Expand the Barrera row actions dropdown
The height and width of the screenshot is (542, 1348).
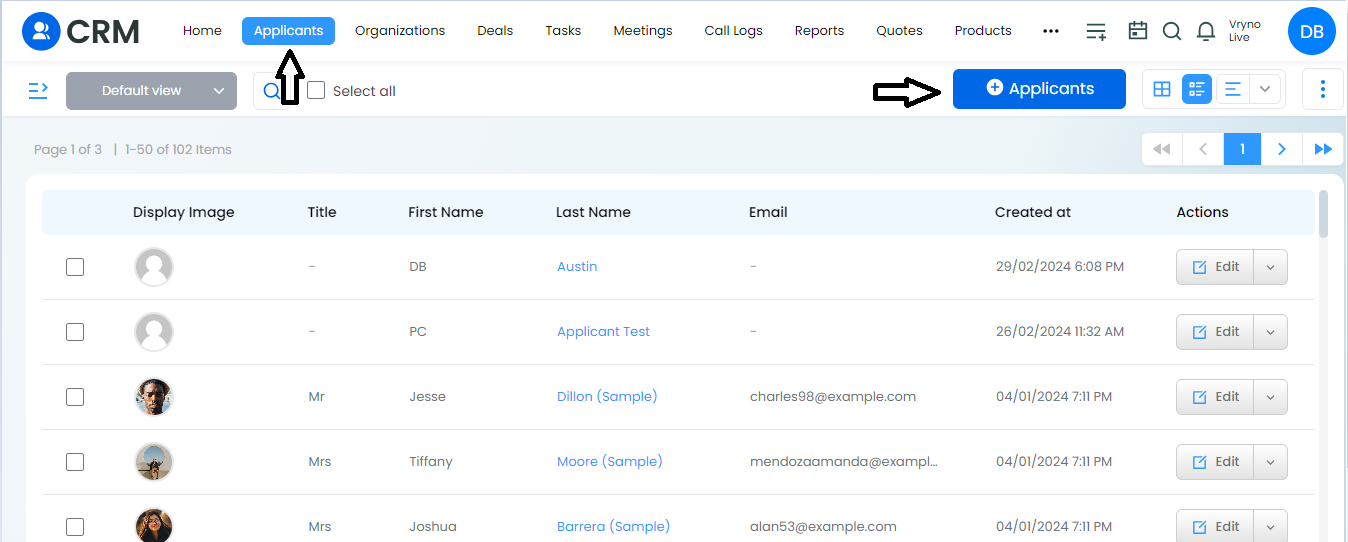click(1270, 527)
